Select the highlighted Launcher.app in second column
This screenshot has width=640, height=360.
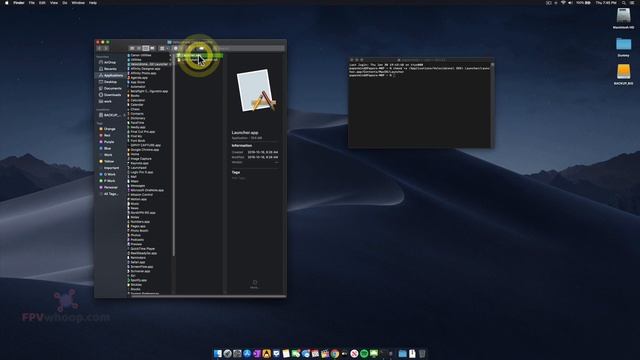[x=200, y=55]
